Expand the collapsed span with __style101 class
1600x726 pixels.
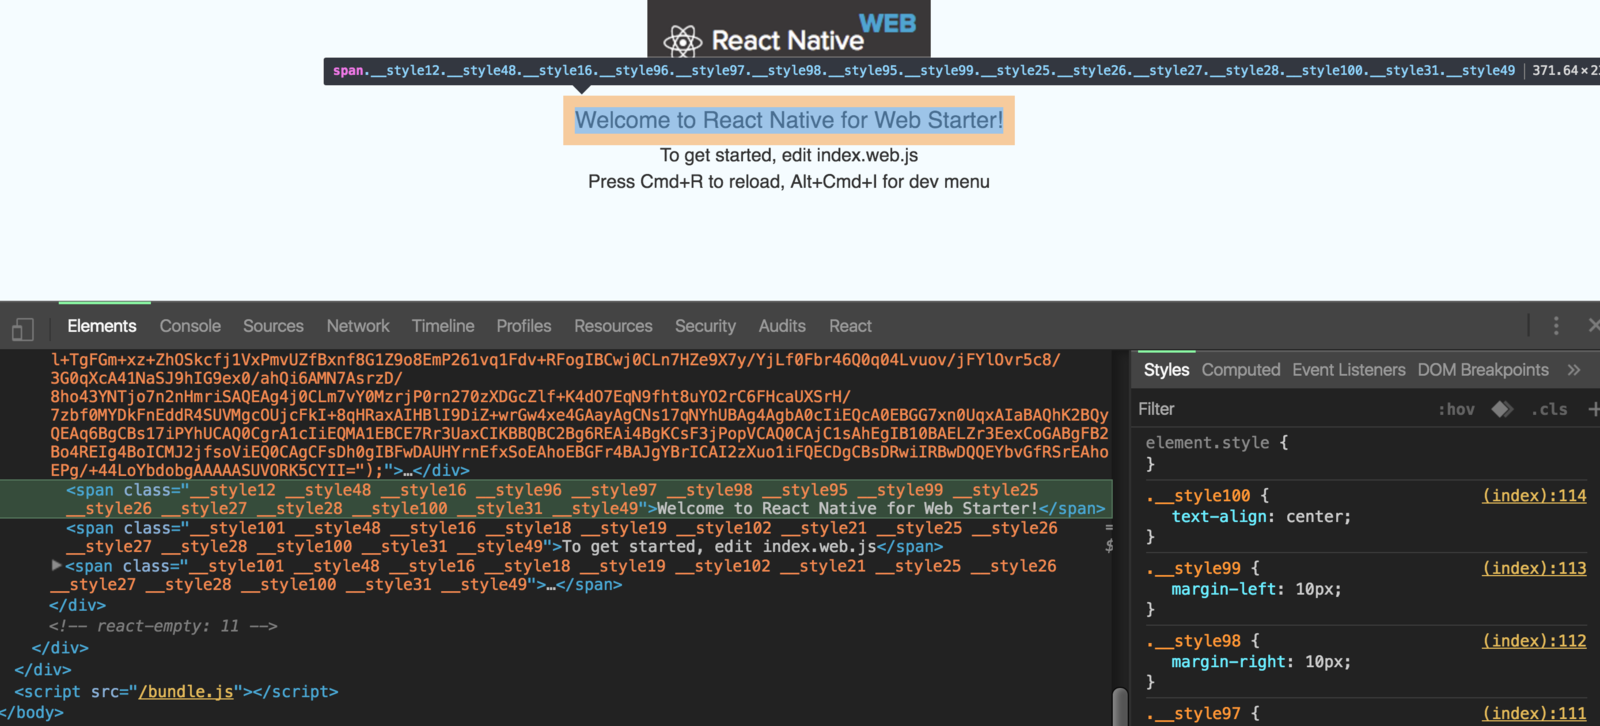click(x=57, y=566)
